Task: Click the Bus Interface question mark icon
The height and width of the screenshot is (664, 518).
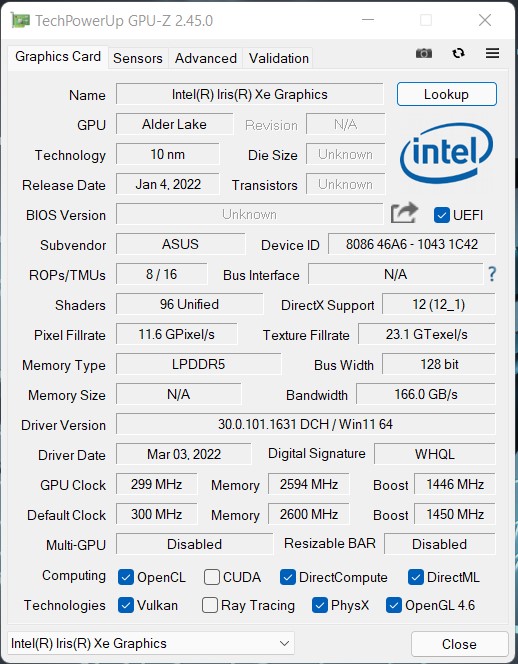Action: [492, 274]
